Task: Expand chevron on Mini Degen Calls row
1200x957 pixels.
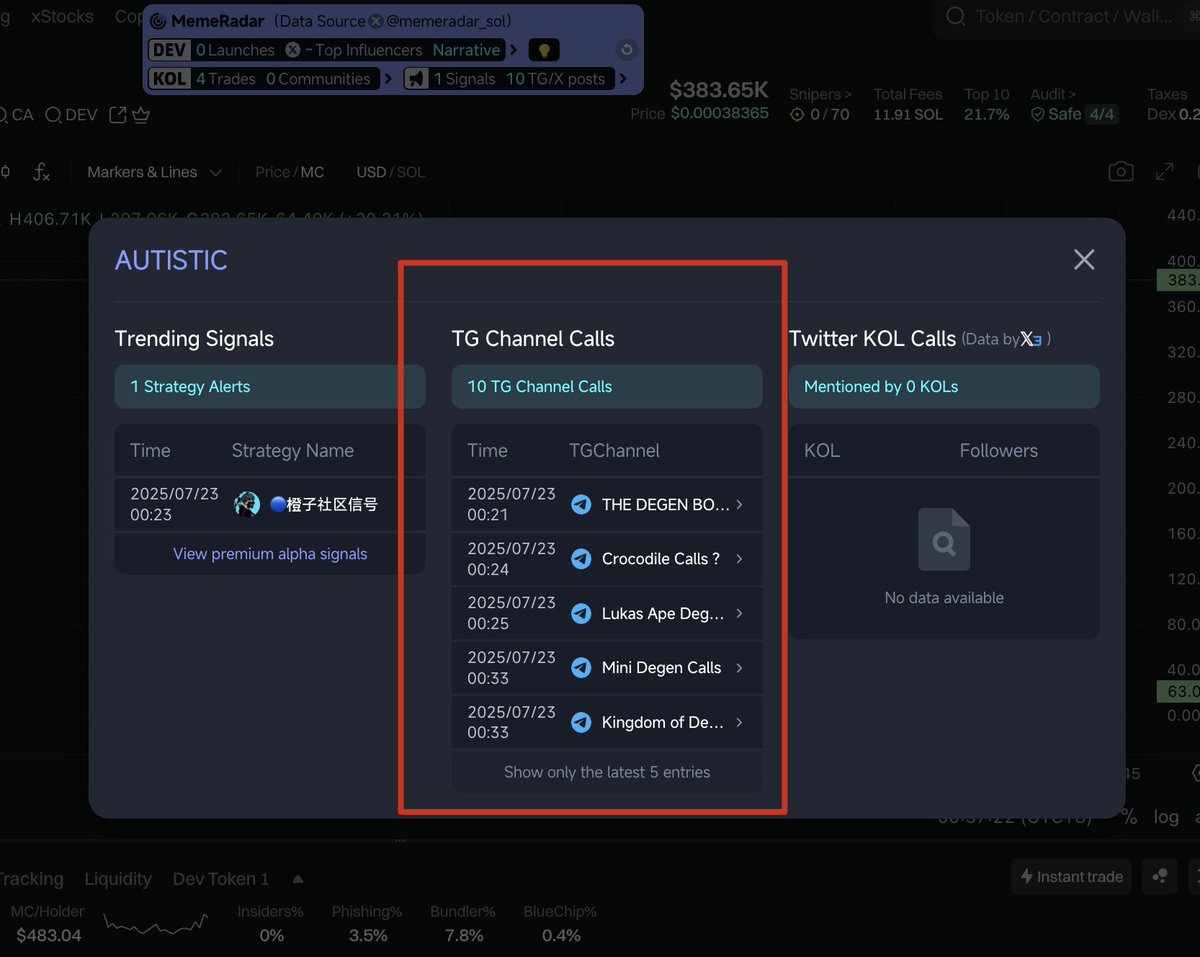Action: pyautogui.click(x=739, y=667)
